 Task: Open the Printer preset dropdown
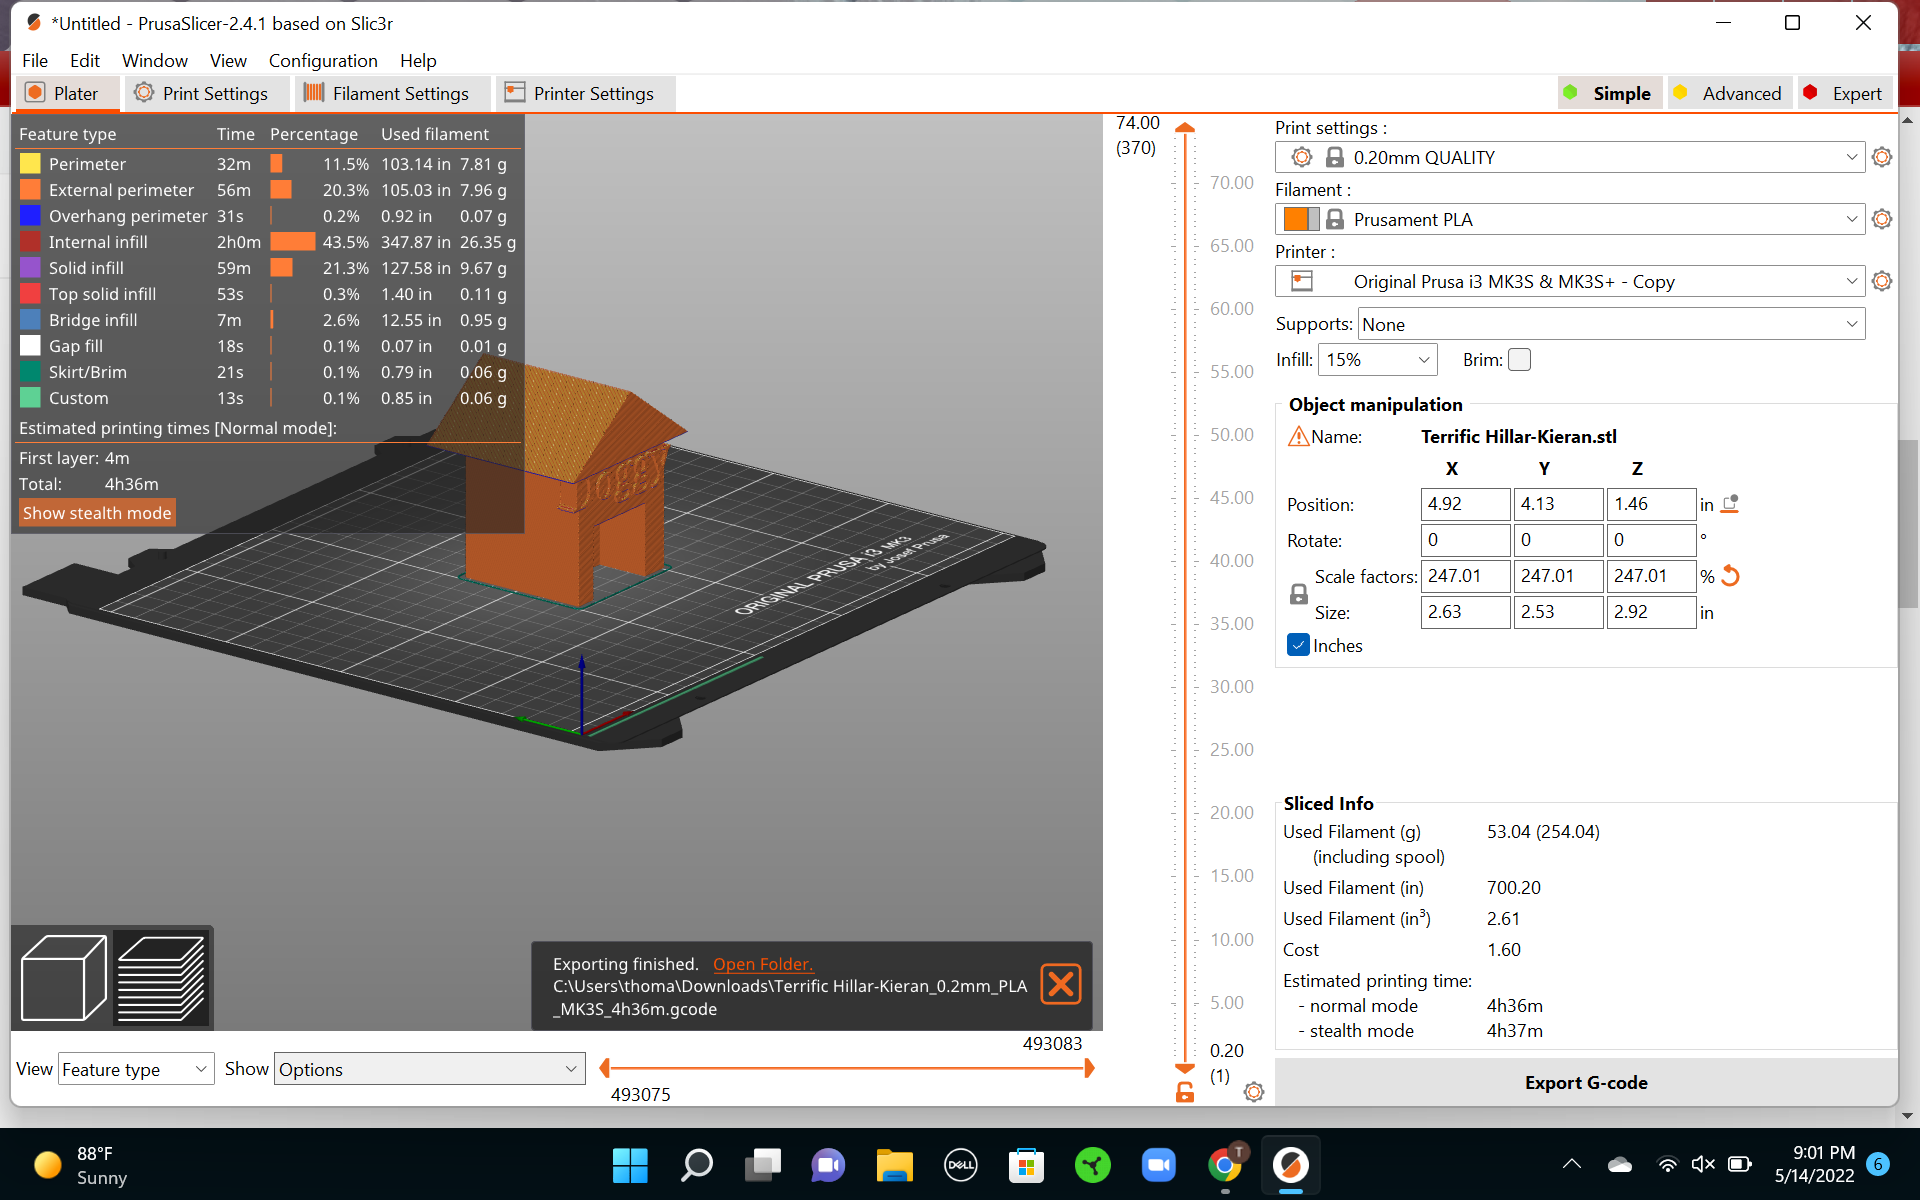point(1570,281)
